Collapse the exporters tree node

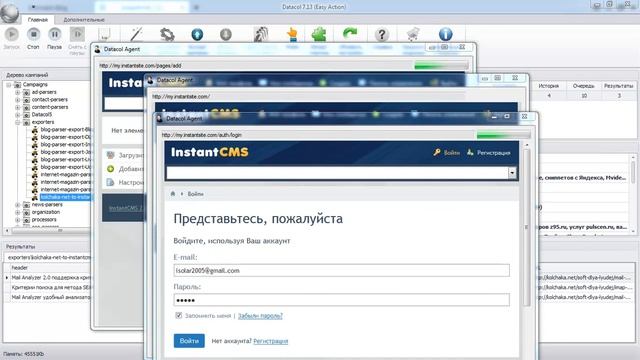[18, 122]
